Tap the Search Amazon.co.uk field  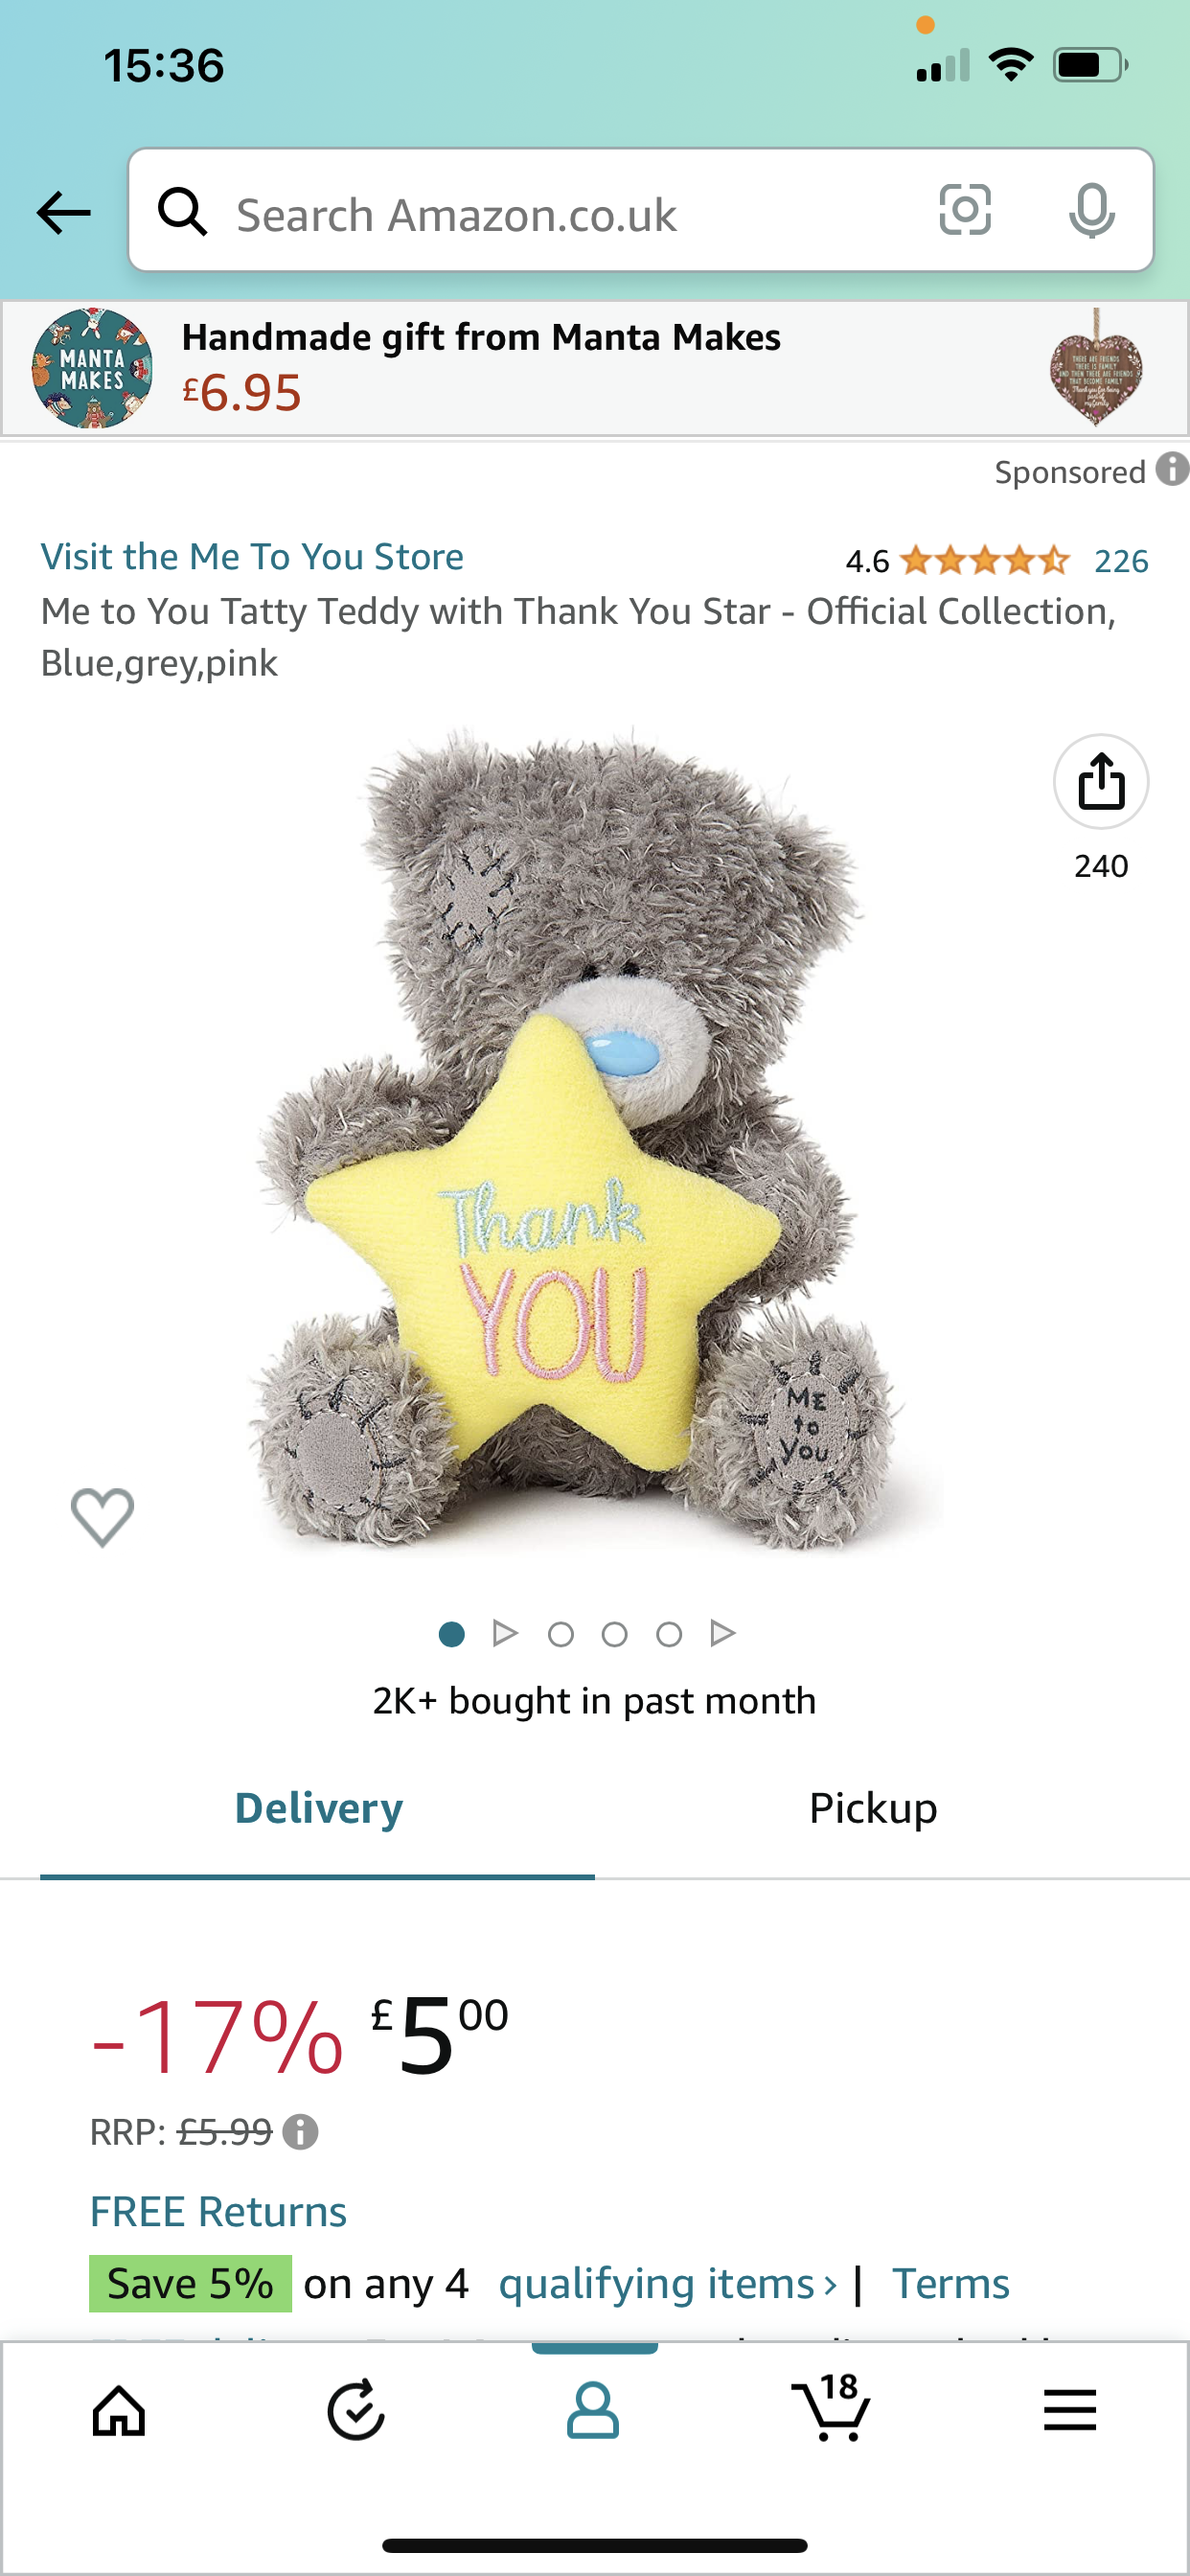[x=560, y=212]
